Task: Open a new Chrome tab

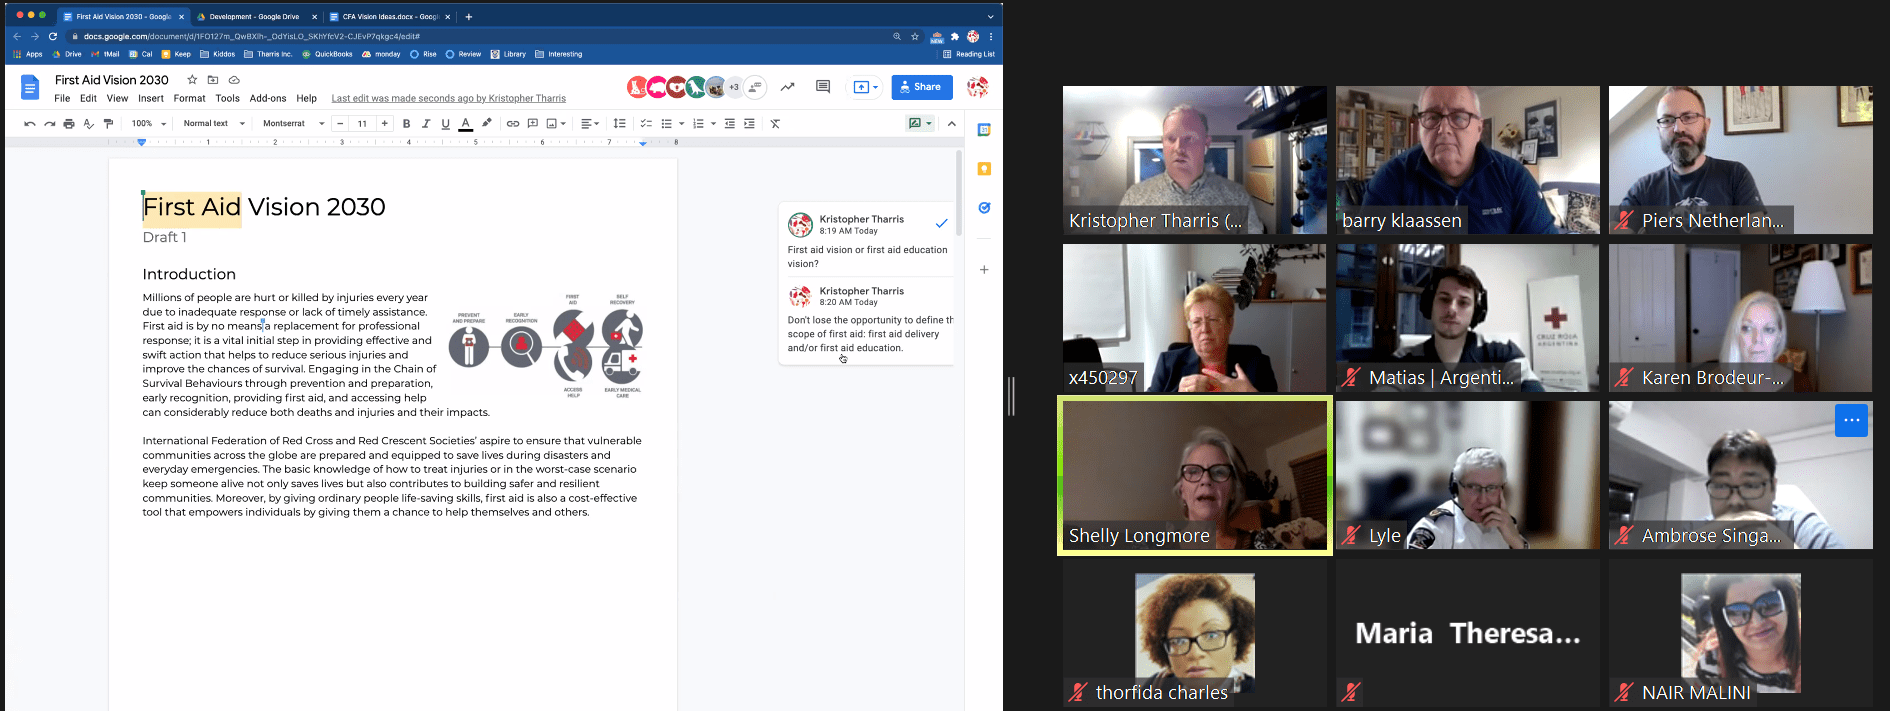Action: (x=469, y=17)
